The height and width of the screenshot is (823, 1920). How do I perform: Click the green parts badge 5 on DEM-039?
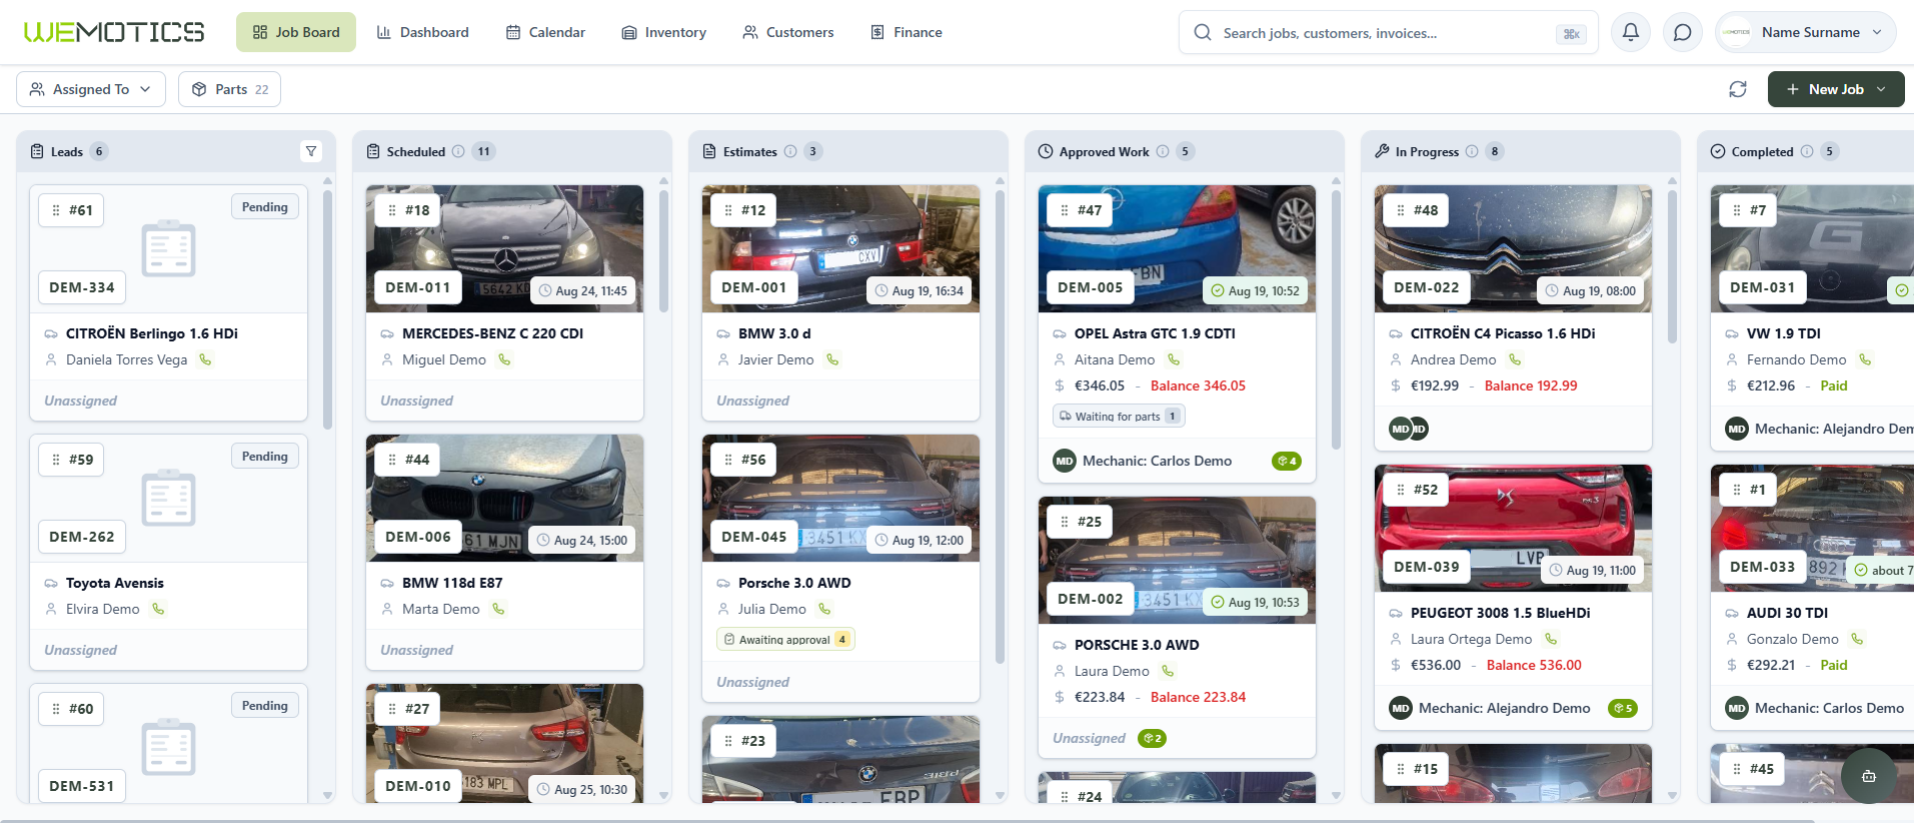1622,708
